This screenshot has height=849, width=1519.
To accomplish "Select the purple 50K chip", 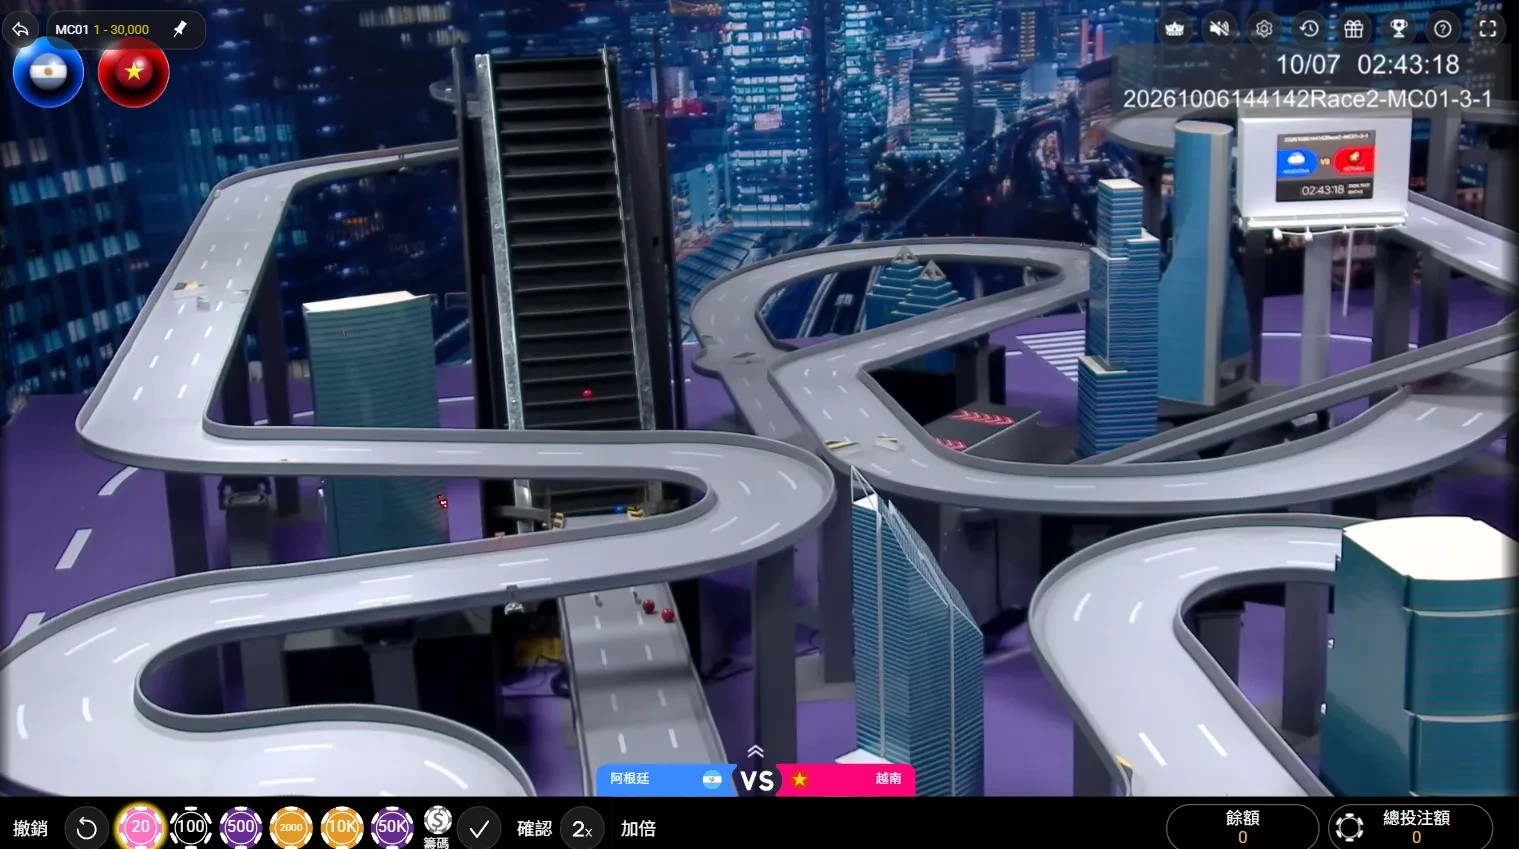I will click(392, 827).
